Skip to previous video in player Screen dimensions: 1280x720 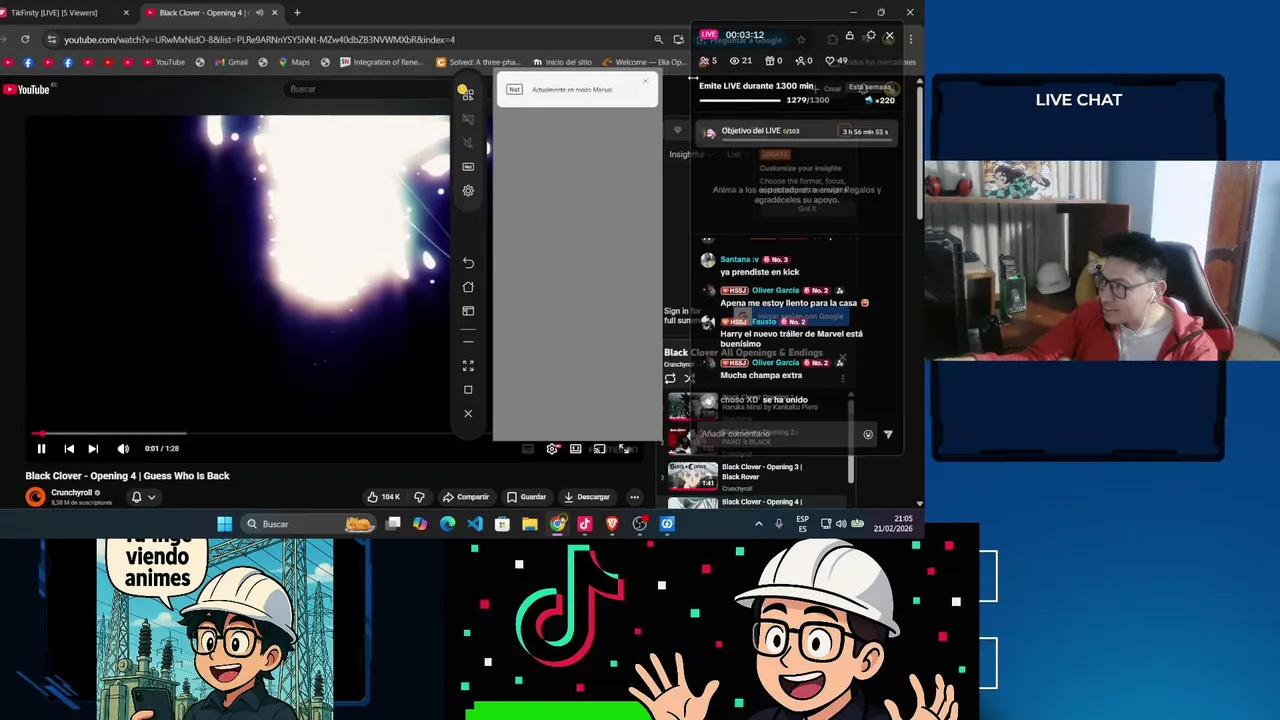(69, 449)
